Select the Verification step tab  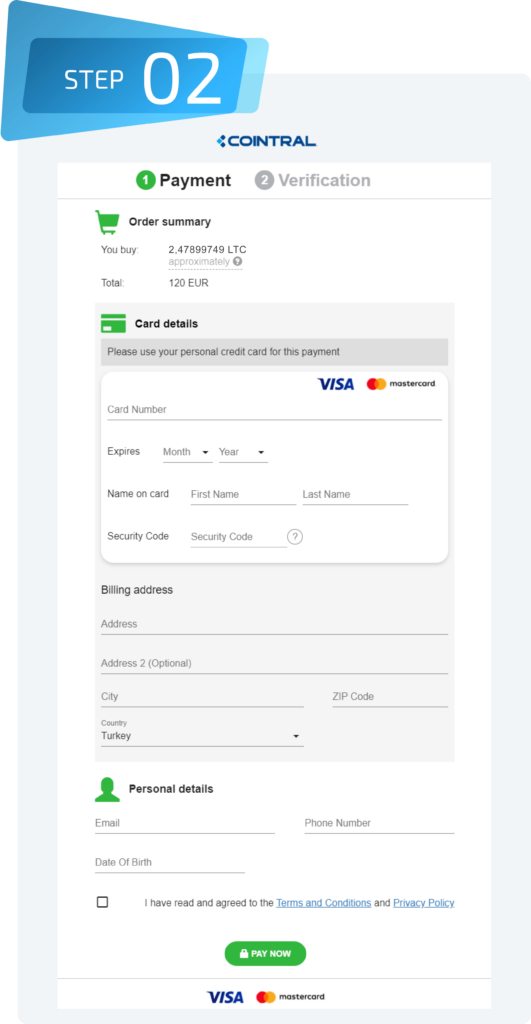[313, 180]
